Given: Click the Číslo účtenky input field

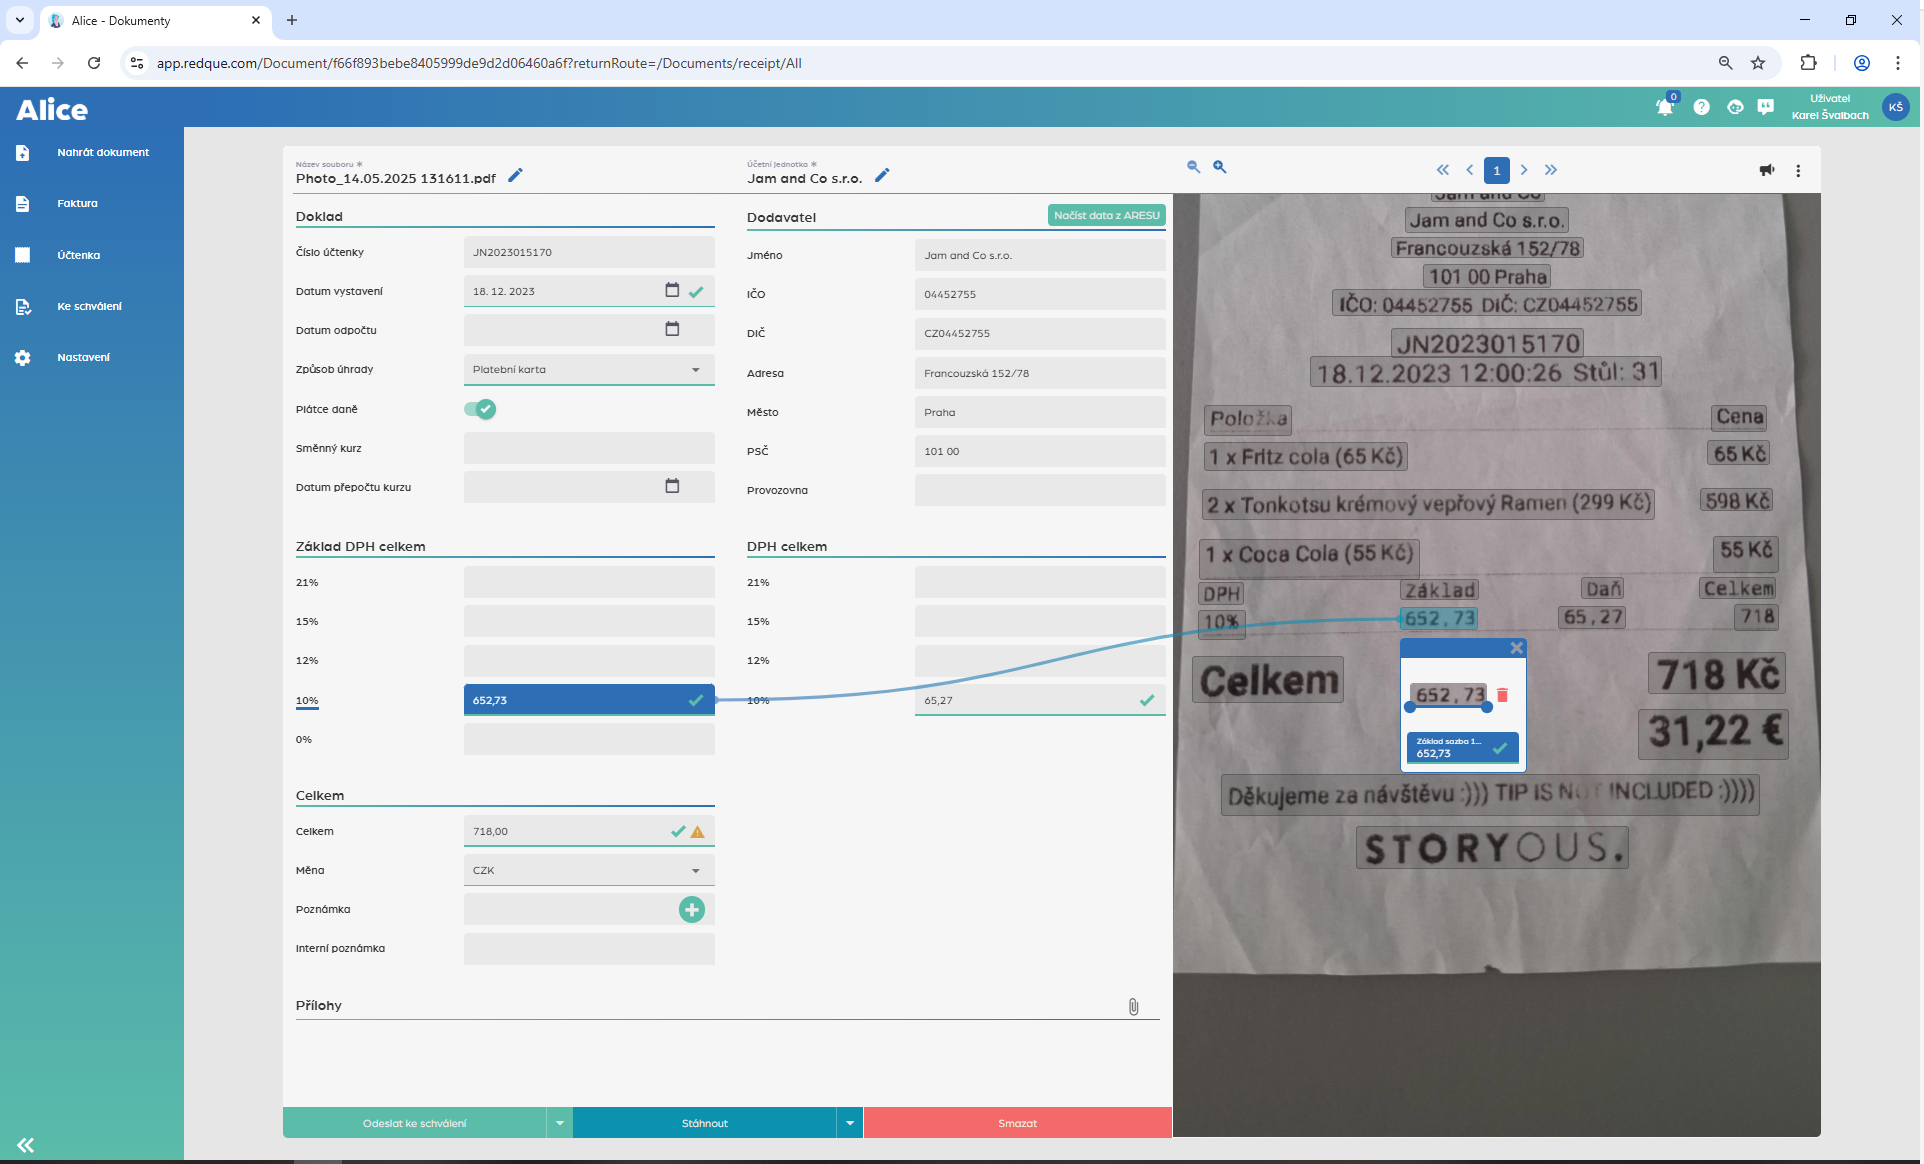Looking at the screenshot, I should (589, 252).
